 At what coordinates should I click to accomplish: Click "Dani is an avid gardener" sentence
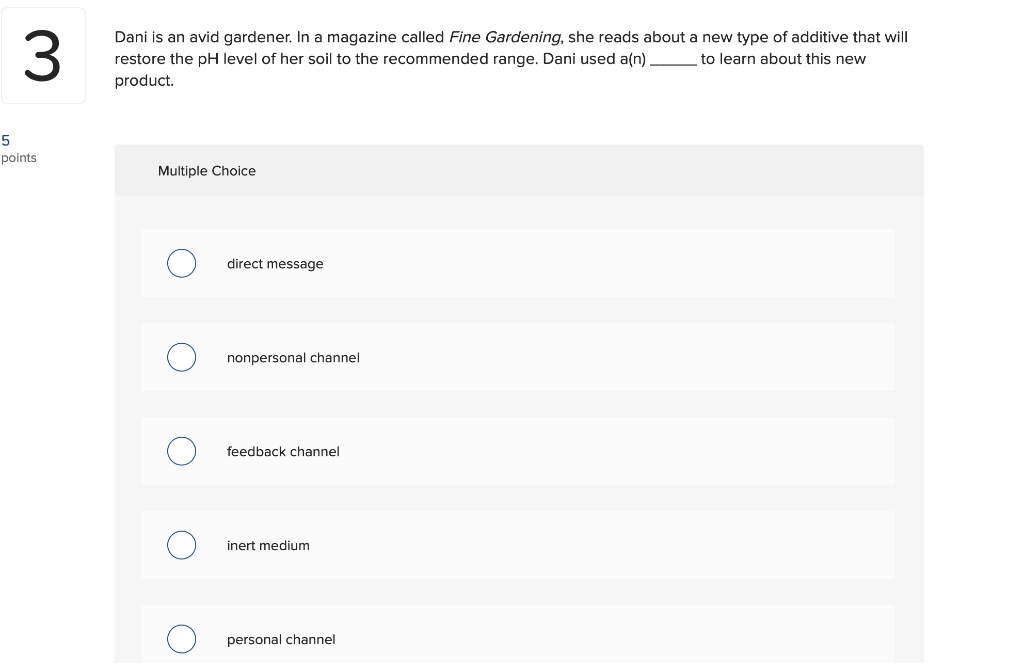tap(202, 37)
